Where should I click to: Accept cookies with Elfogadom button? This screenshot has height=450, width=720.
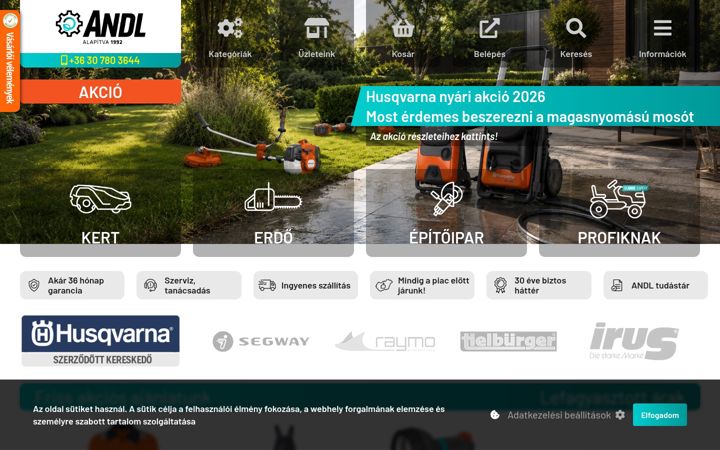click(x=660, y=415)
